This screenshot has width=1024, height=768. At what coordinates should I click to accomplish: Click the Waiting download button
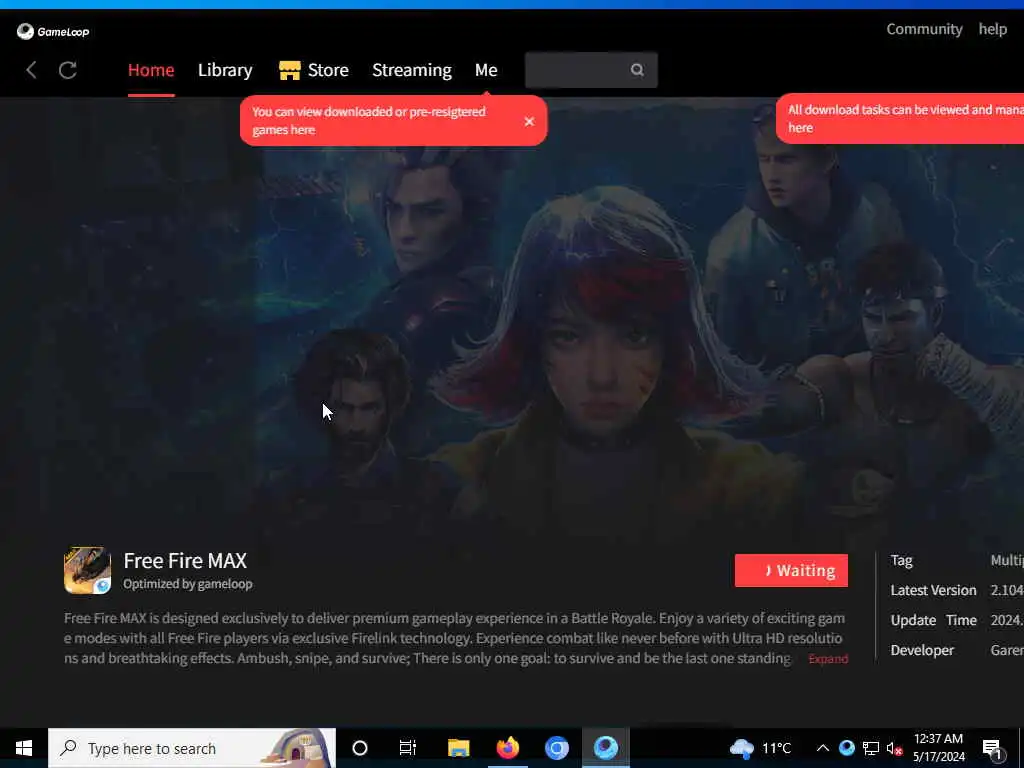(791, 570)
